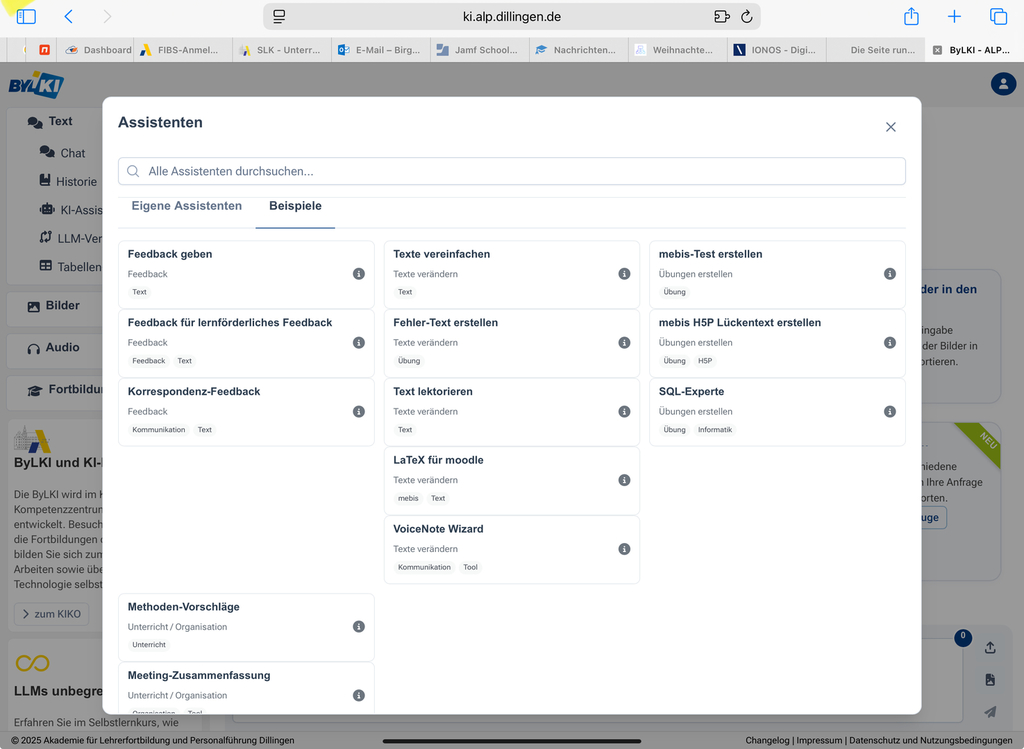
Task: Show info for Texte vereinfachen assistant
Action: tap(624, 274)
